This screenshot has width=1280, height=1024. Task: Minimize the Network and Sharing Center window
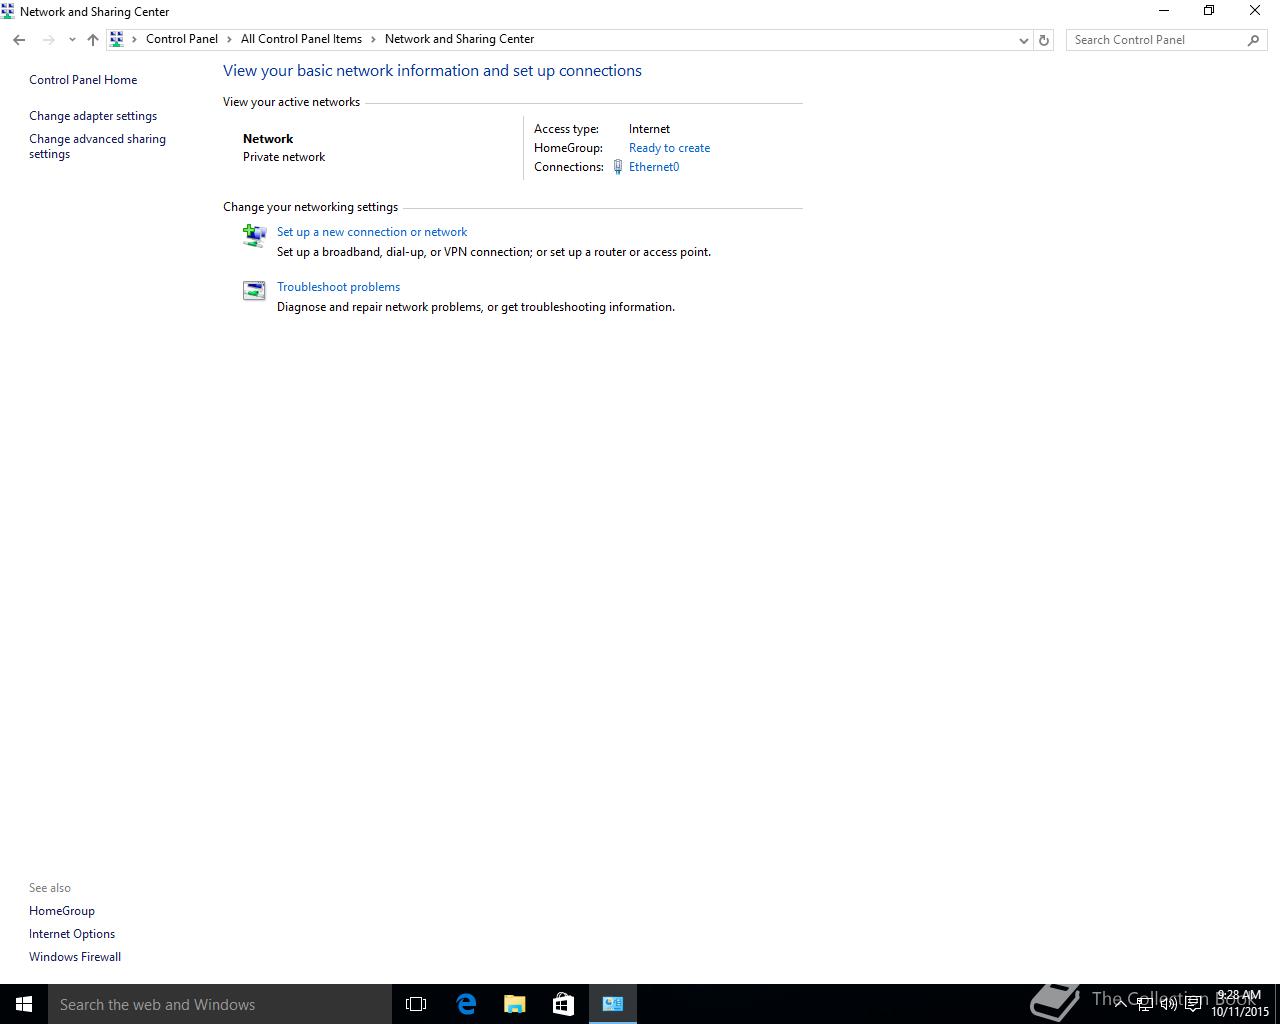1164,11
